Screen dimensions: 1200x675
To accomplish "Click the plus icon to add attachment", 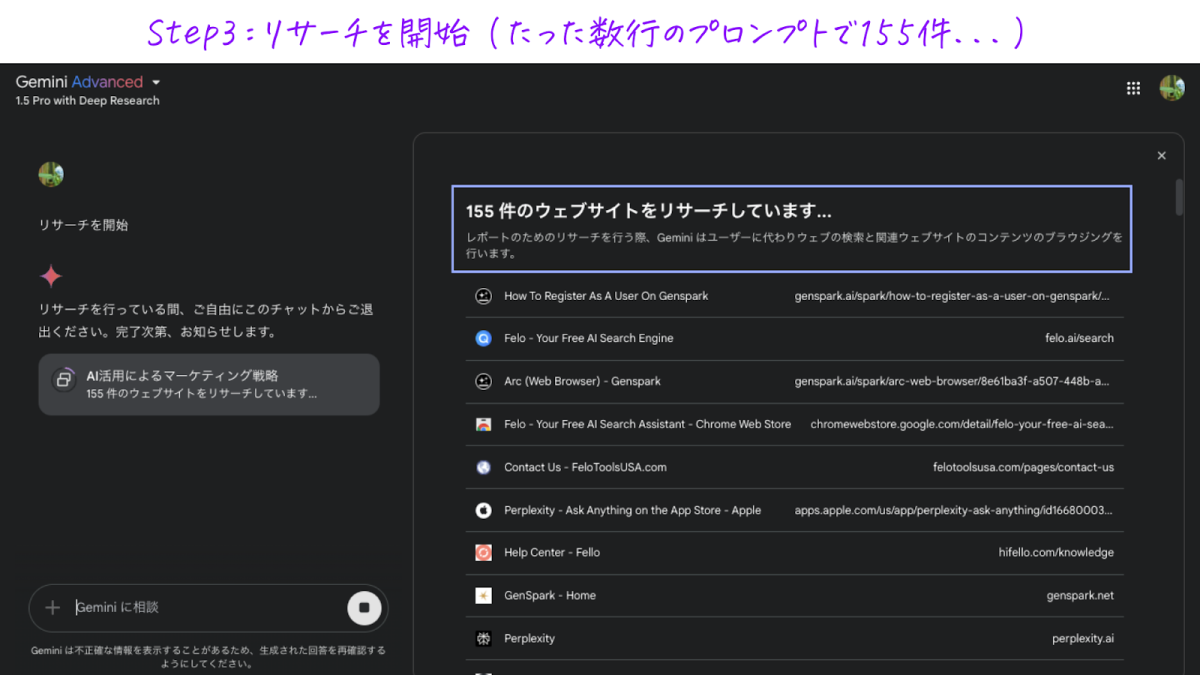I will click(53, 607).
